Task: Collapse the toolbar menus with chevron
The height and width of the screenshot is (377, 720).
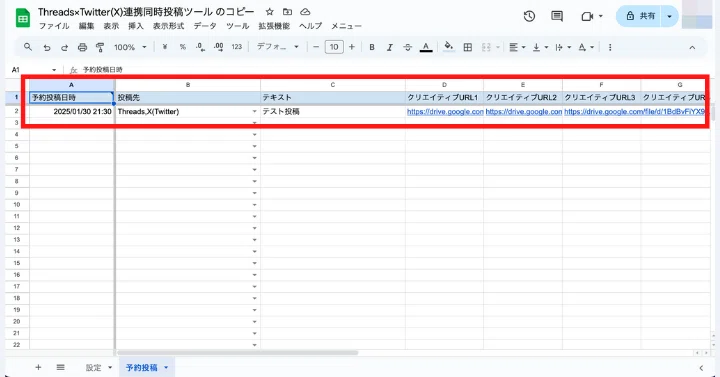Action: click(692, 47)
